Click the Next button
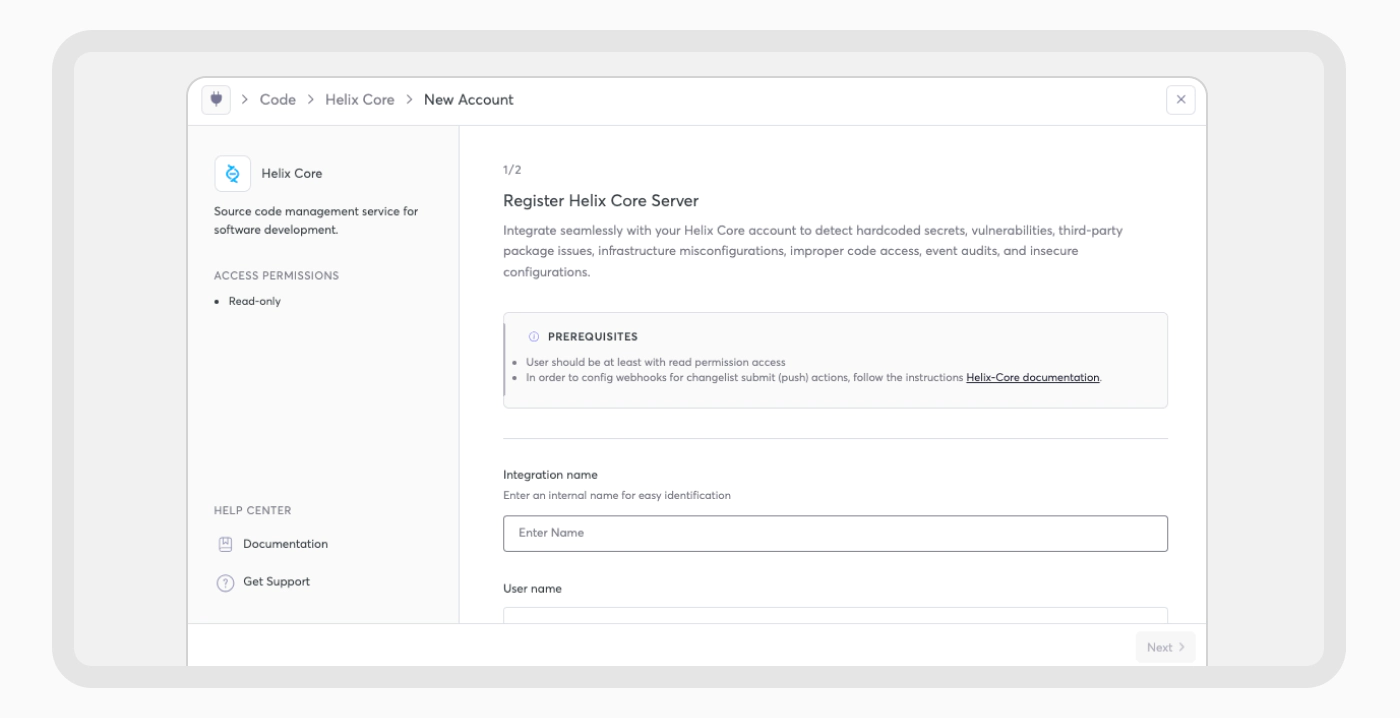 point(1165,647)
